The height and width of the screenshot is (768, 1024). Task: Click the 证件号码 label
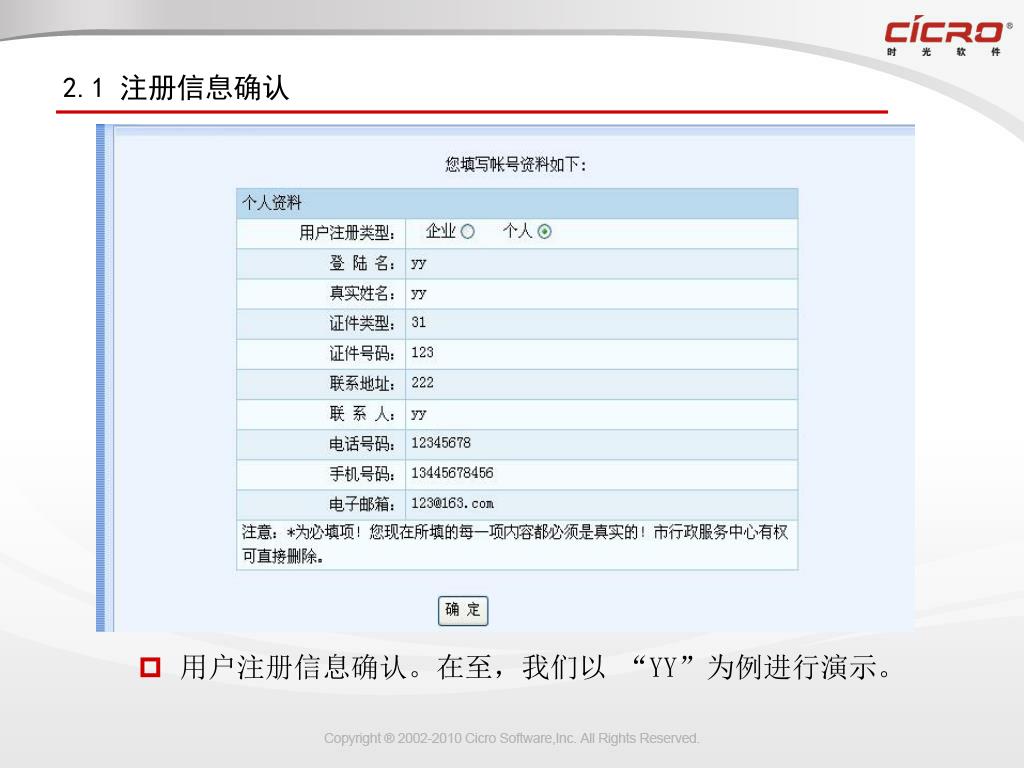click(362, 354)
